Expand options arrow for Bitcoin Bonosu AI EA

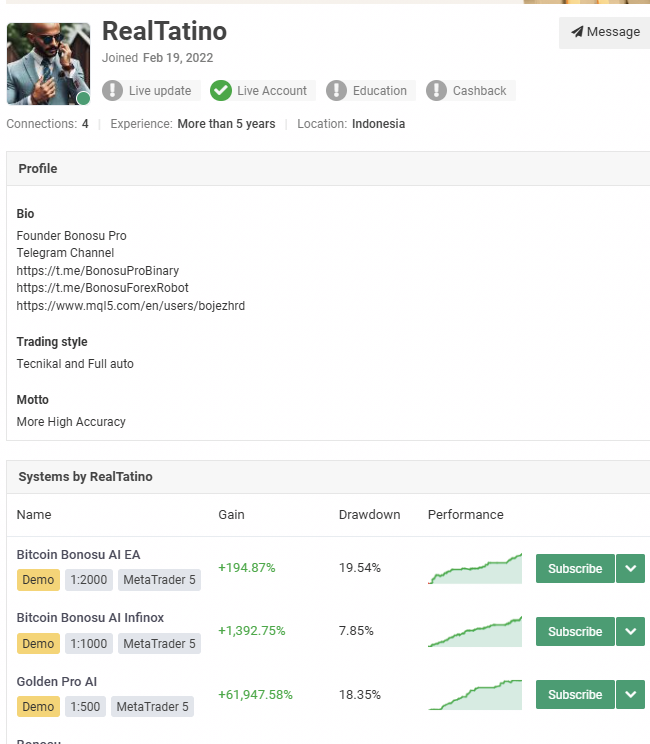coord(630,569)
